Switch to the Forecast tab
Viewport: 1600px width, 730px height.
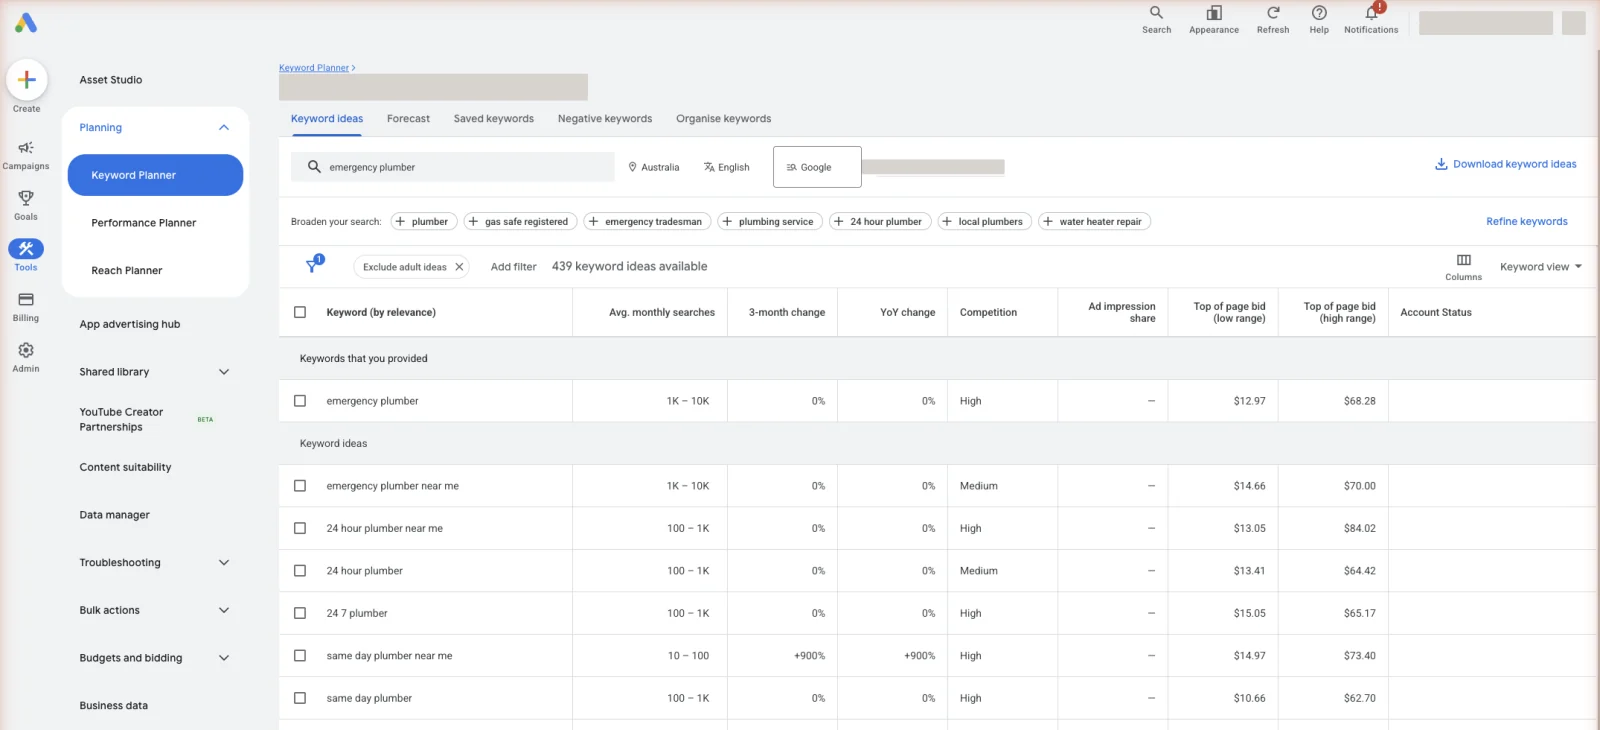[408, 118]
